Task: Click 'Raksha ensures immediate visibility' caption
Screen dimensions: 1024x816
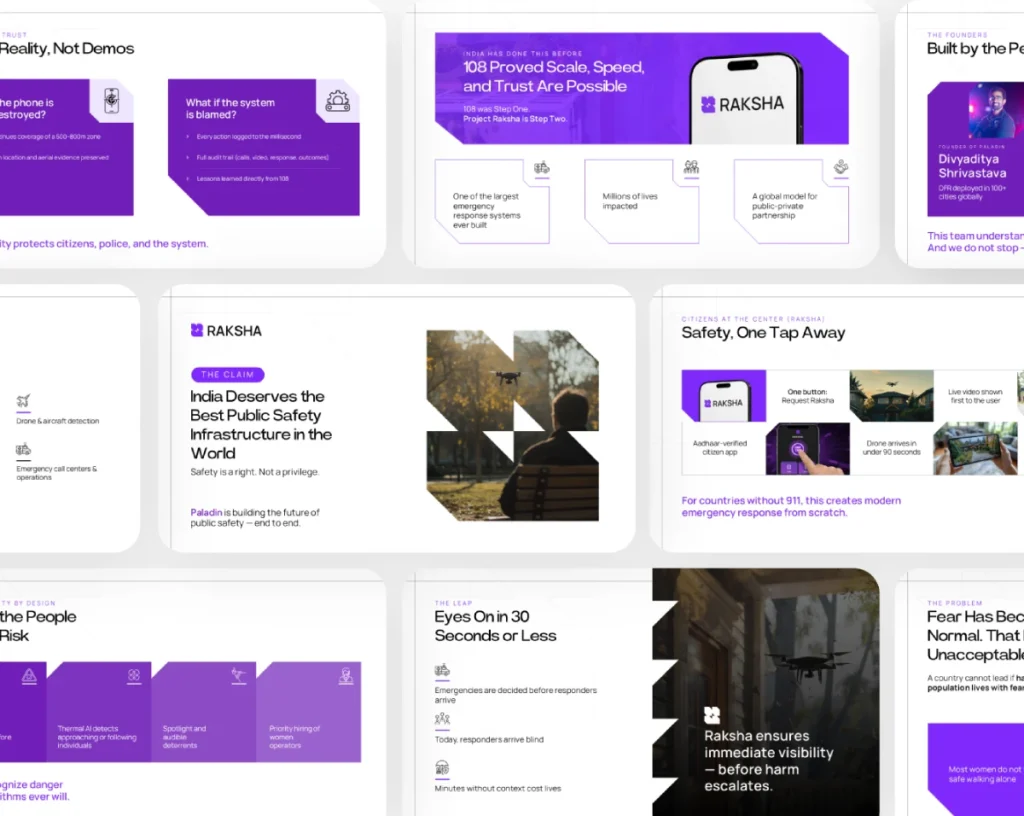Action: coord(769,761)
